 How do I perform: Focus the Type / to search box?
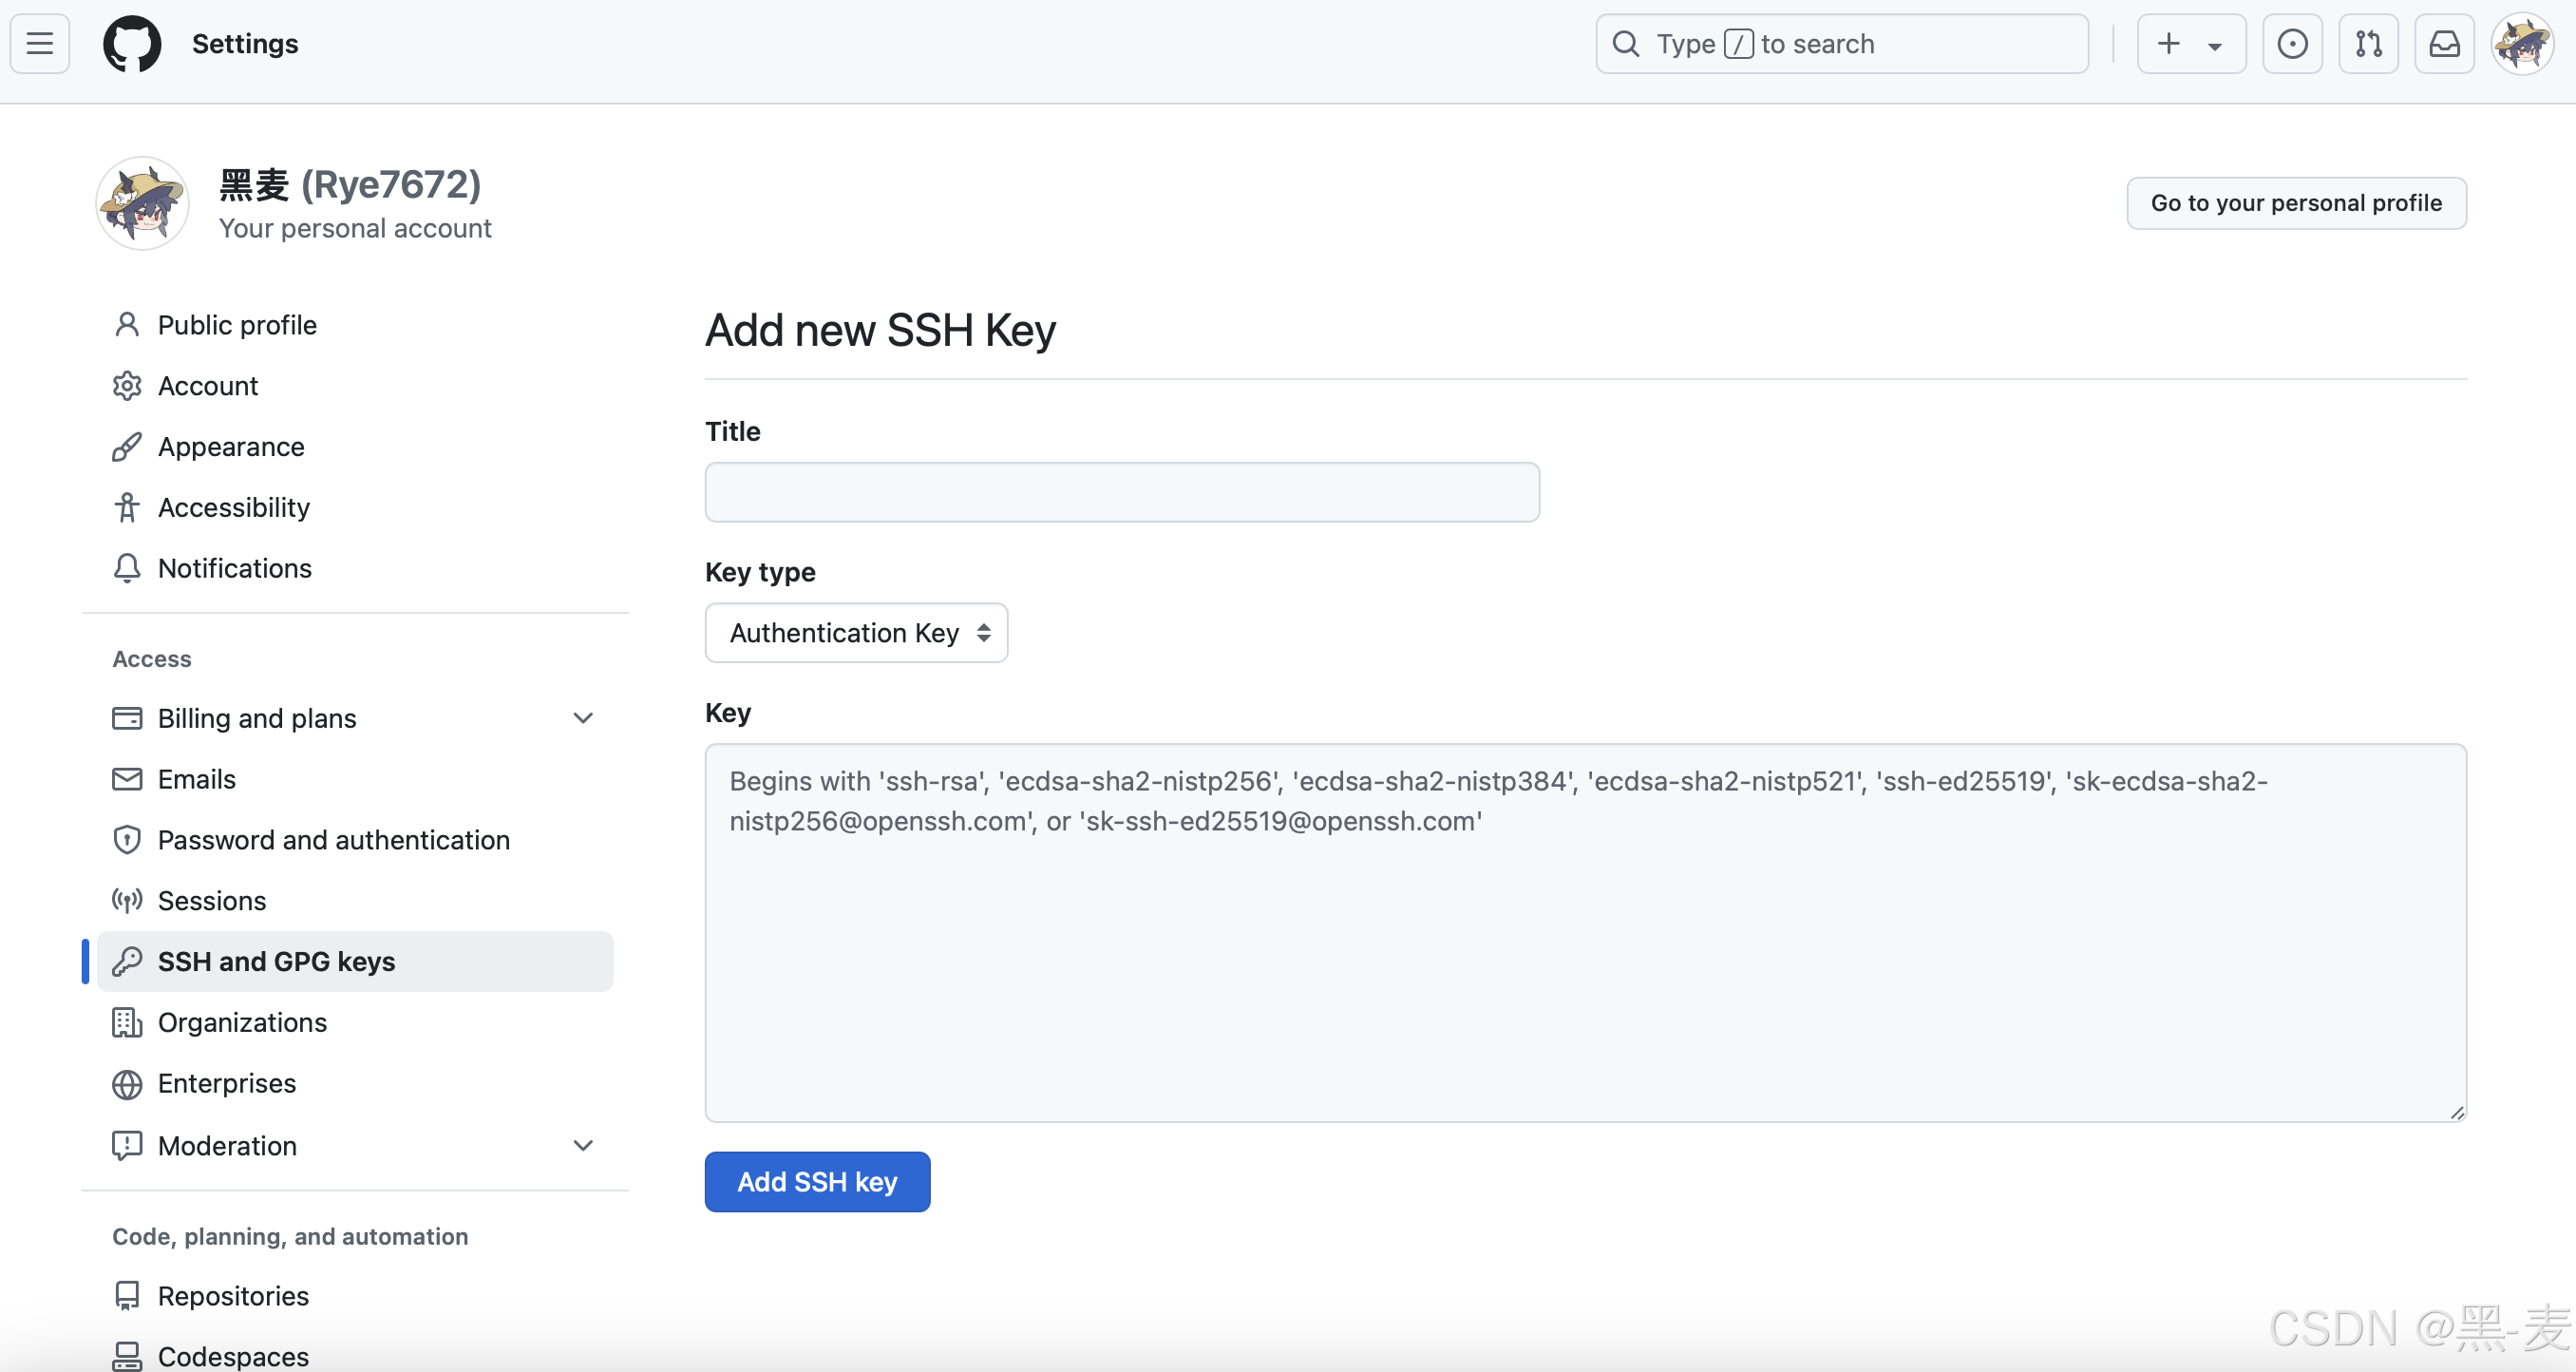(1842, 44)
